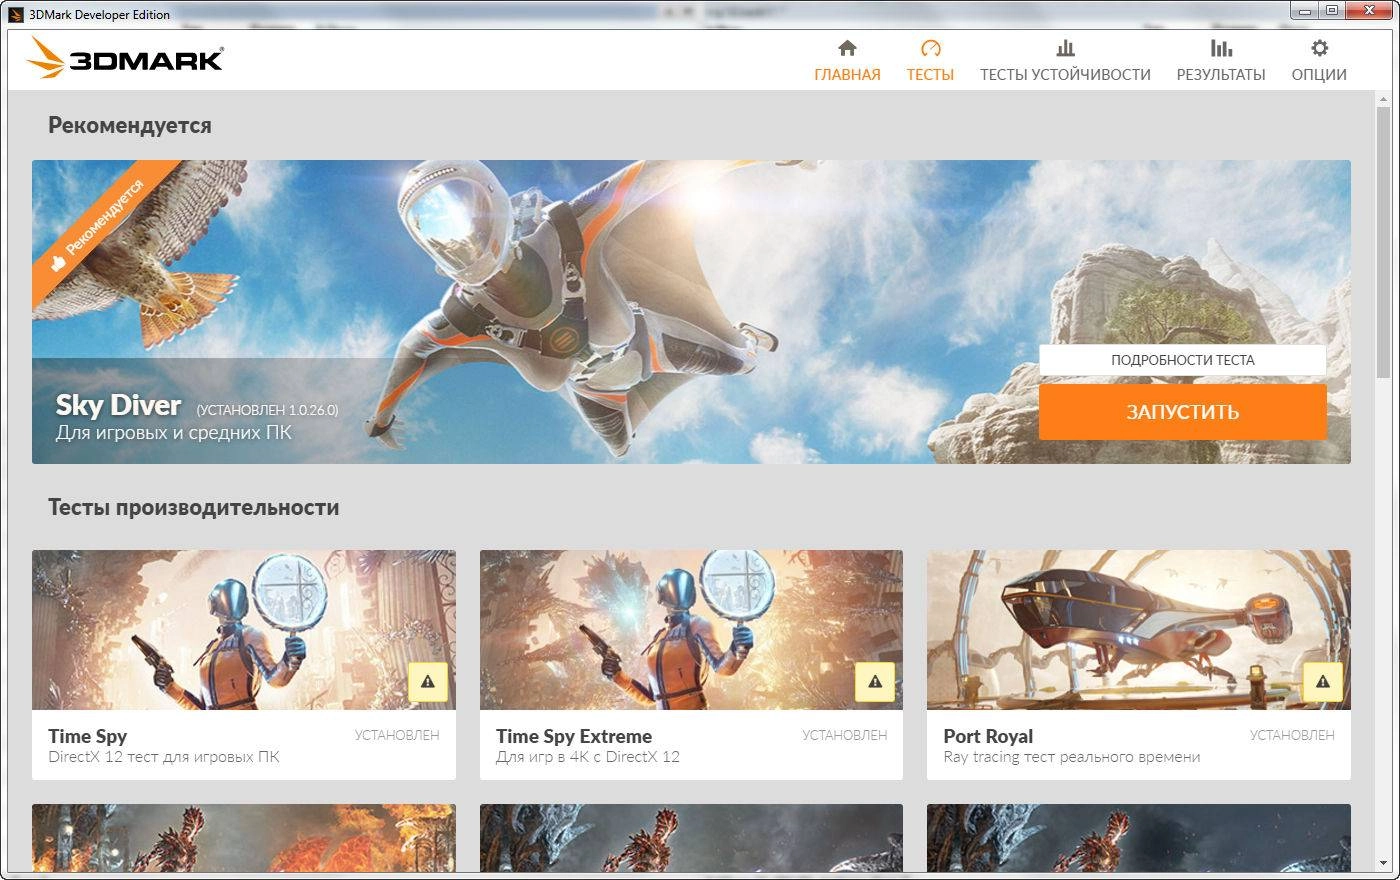Click the gear icon above ОПЦИИ
Viewport: 1400px width, 880px height.
tap(1319, 48)
